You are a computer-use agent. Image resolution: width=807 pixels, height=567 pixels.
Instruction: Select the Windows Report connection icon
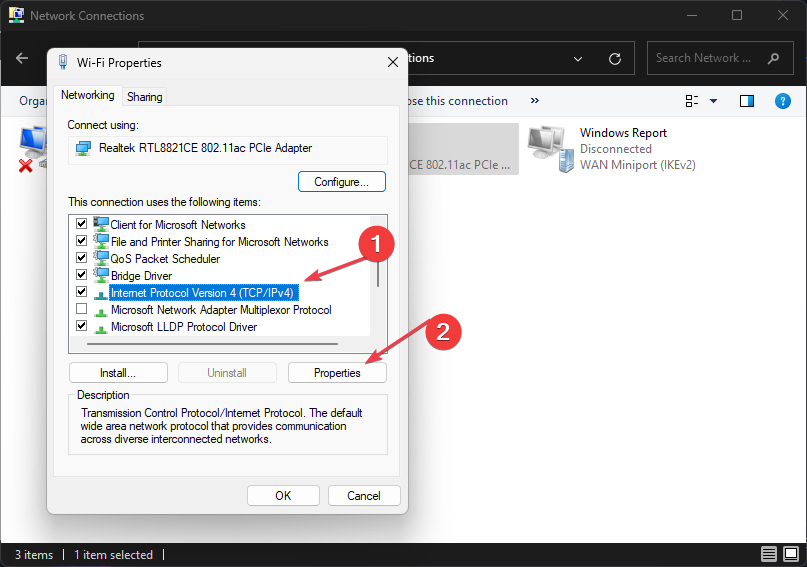551,149
